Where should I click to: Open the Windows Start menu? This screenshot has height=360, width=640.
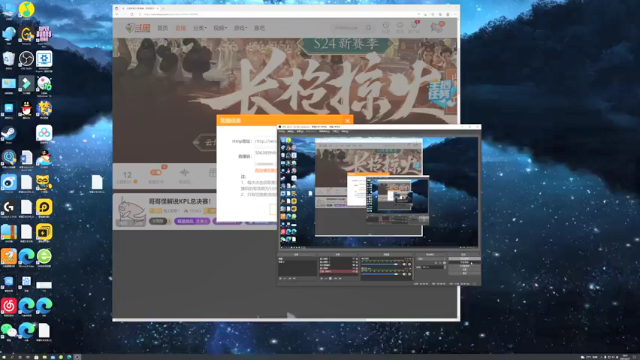[x=4, y=357]
